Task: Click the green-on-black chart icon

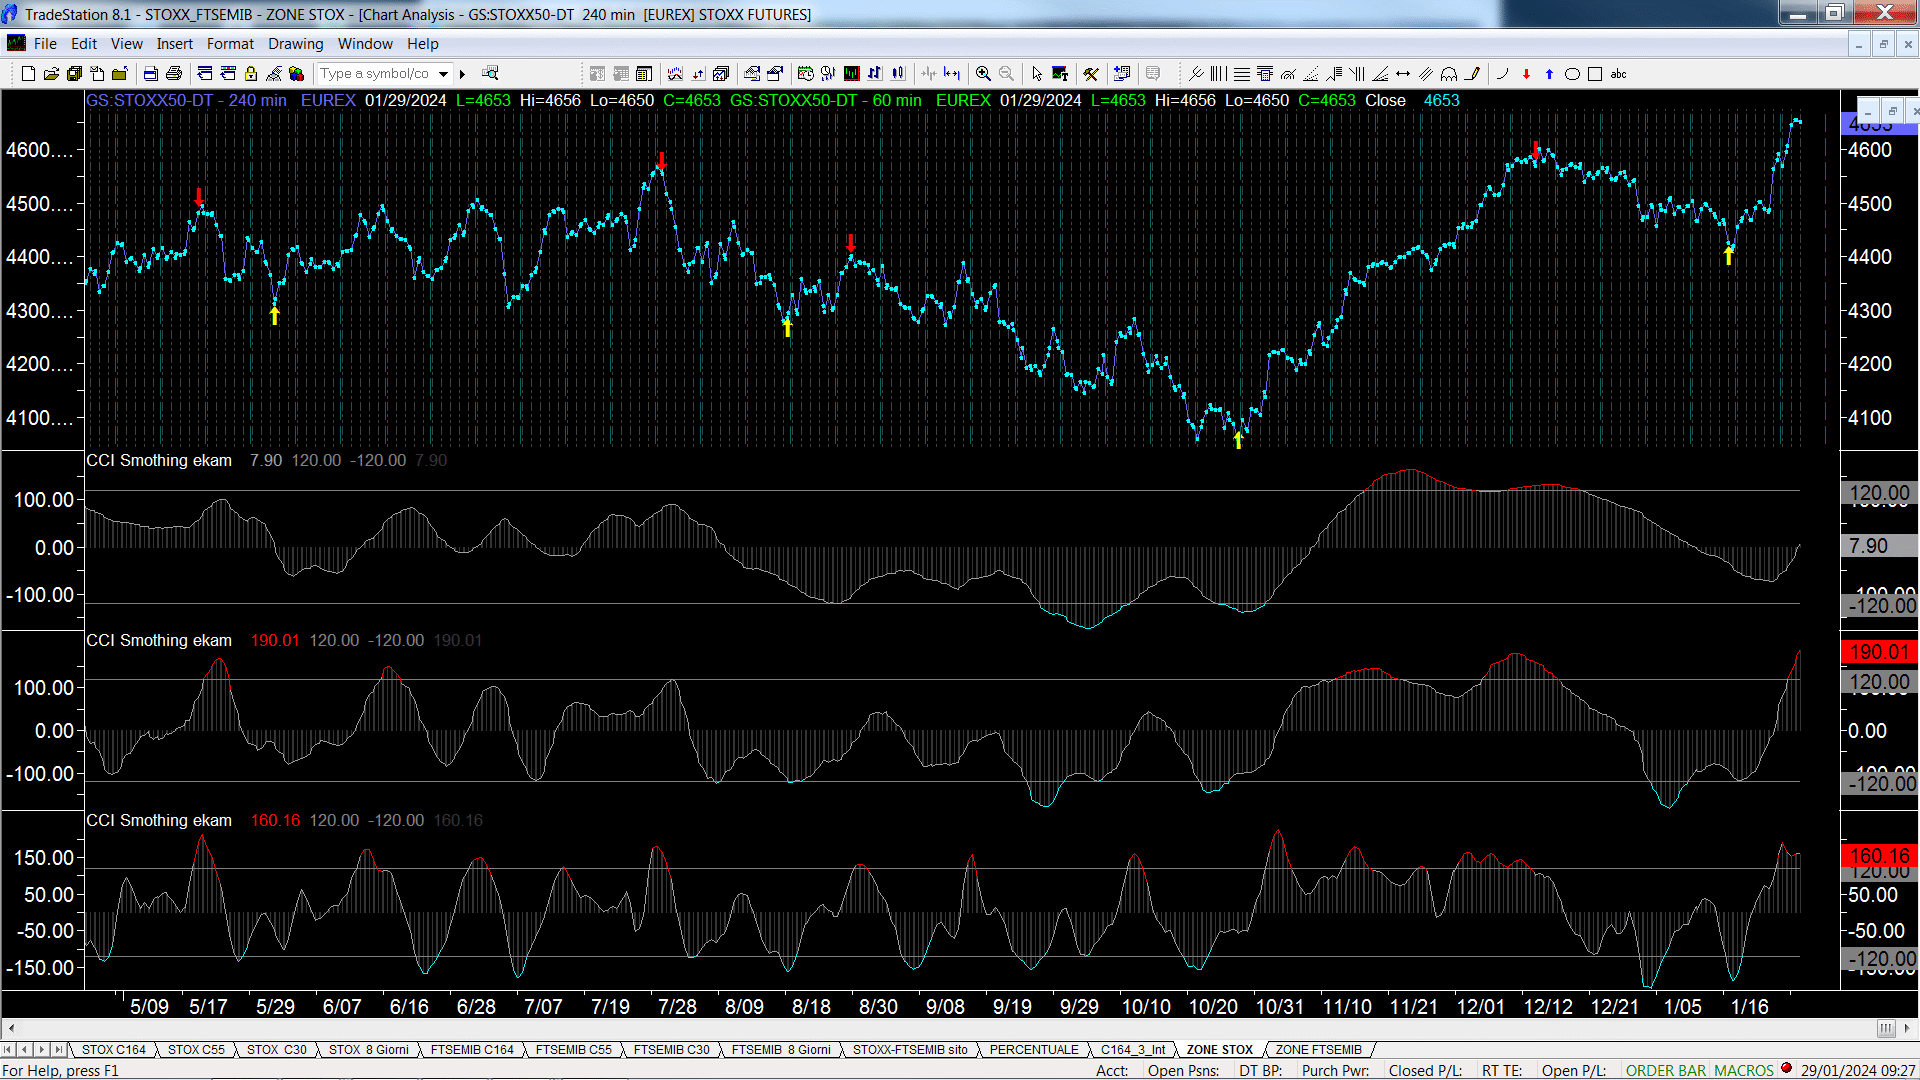Action: click(852, 74)
